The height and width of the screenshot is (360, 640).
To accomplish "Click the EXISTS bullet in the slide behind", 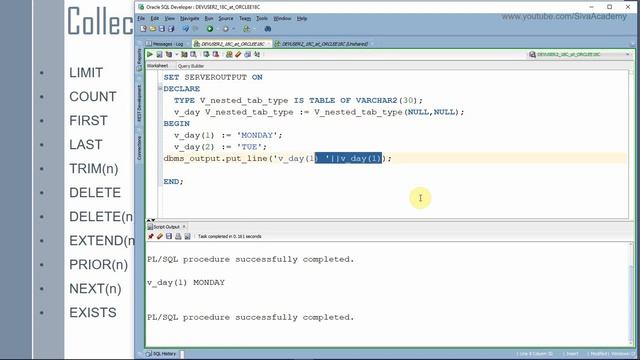I will click(93, 313).
